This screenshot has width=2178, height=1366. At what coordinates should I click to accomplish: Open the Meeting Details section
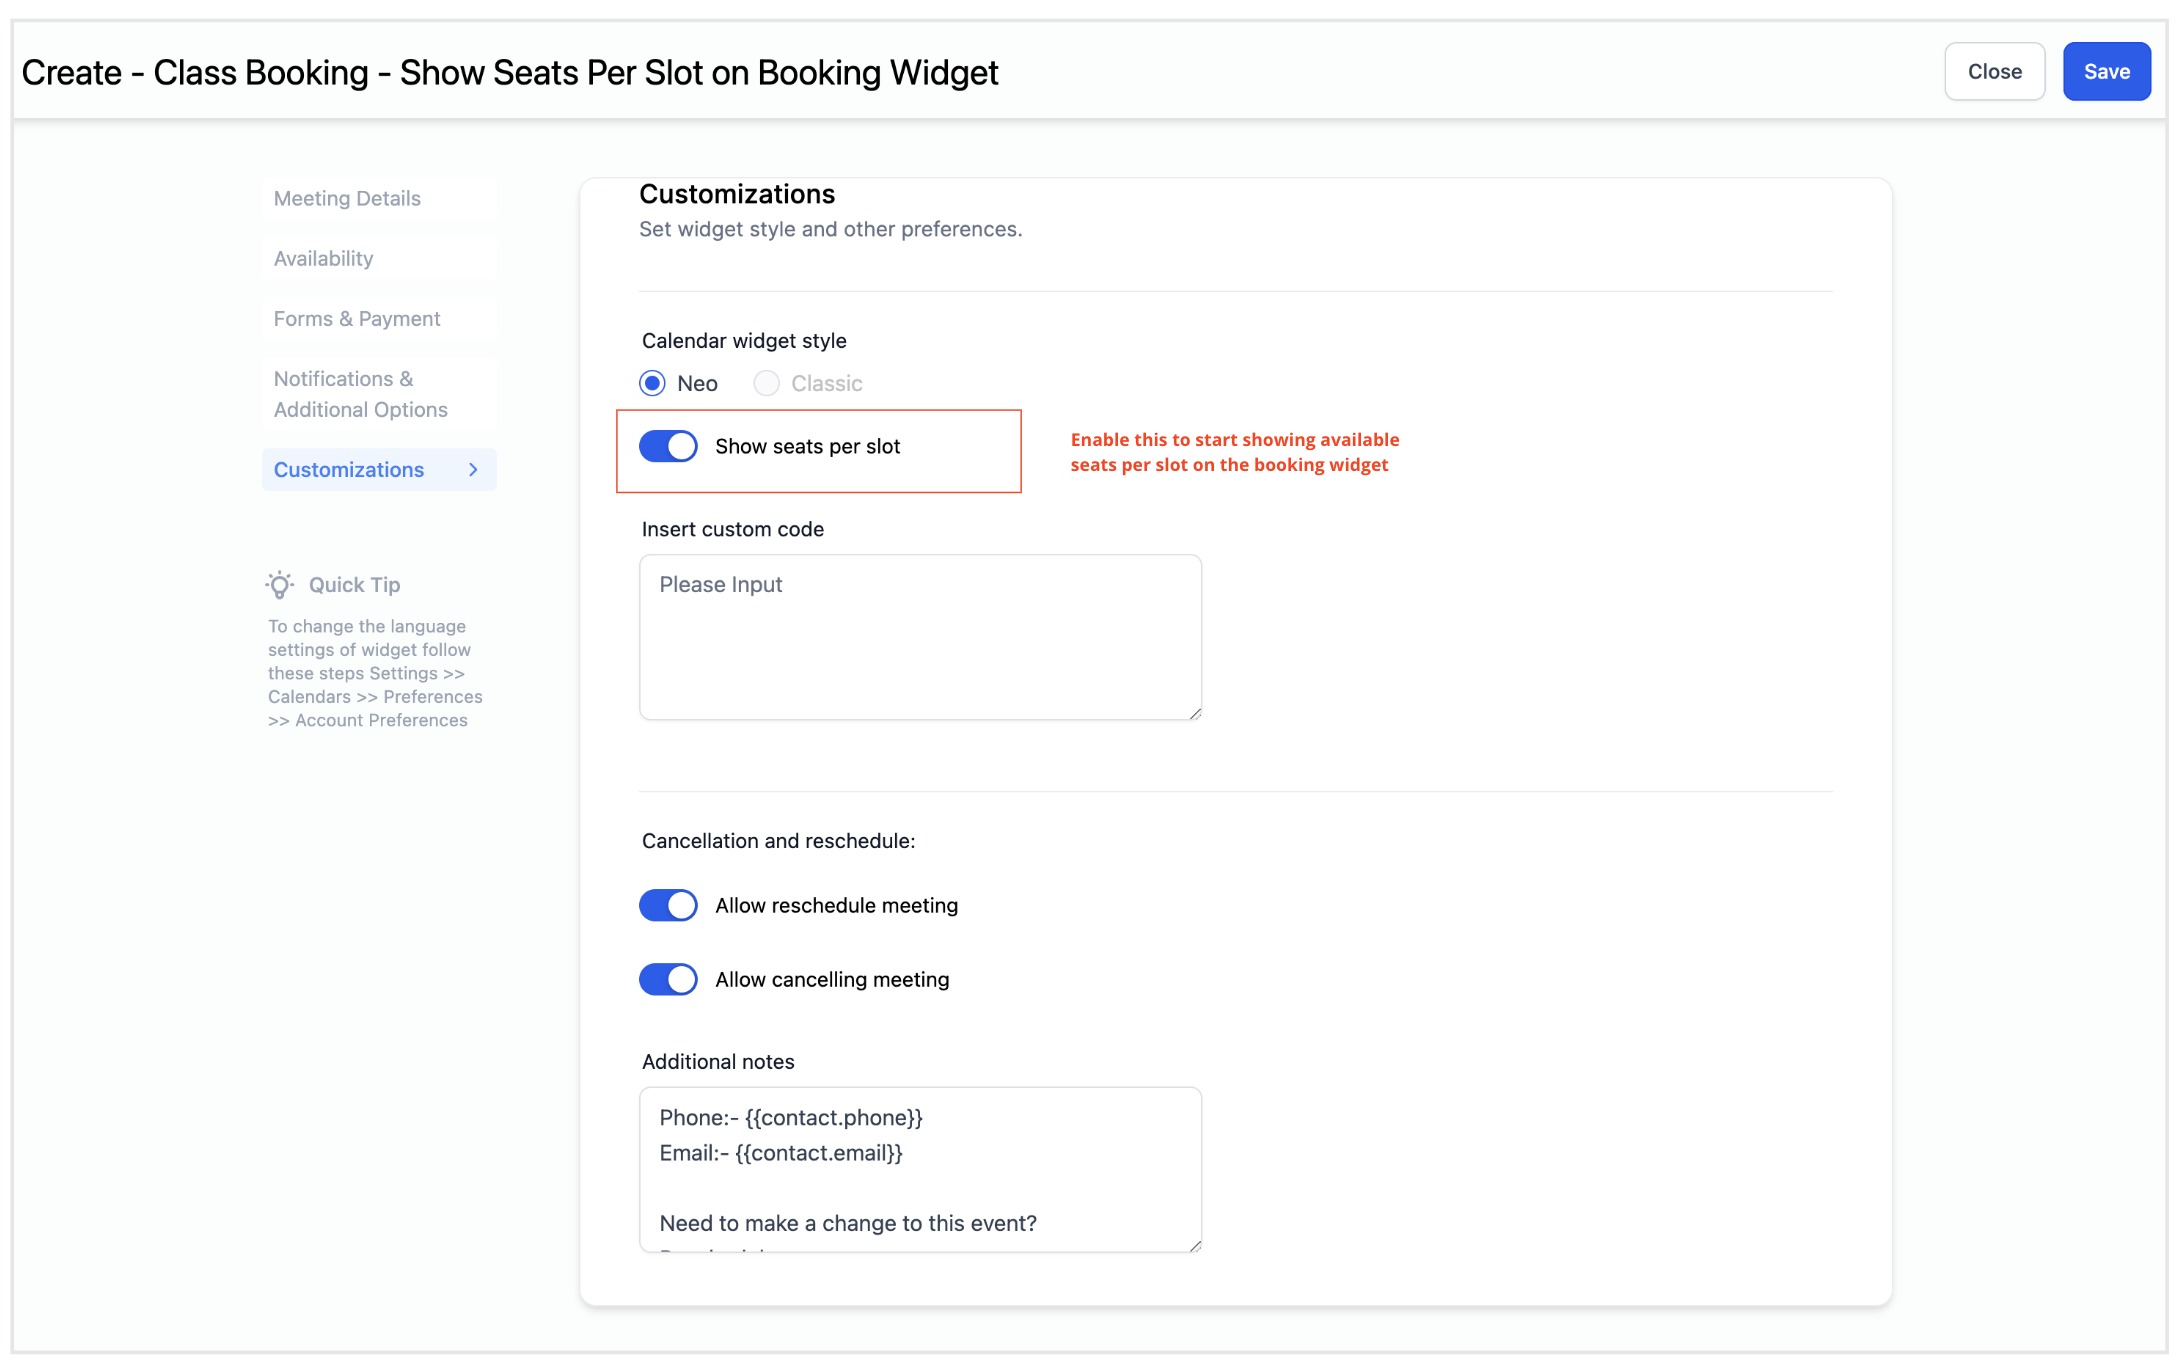tap(347, 198)
